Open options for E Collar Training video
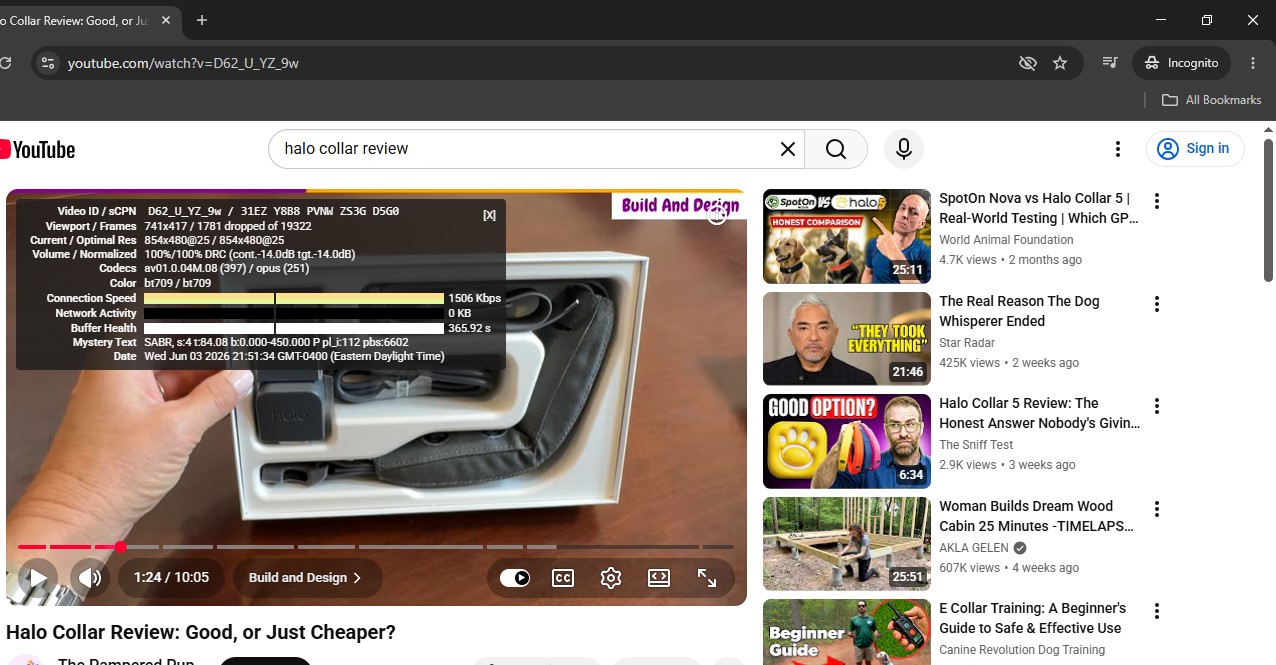The width and height of the screenshot is (1276, 665). coord(1157,611)
